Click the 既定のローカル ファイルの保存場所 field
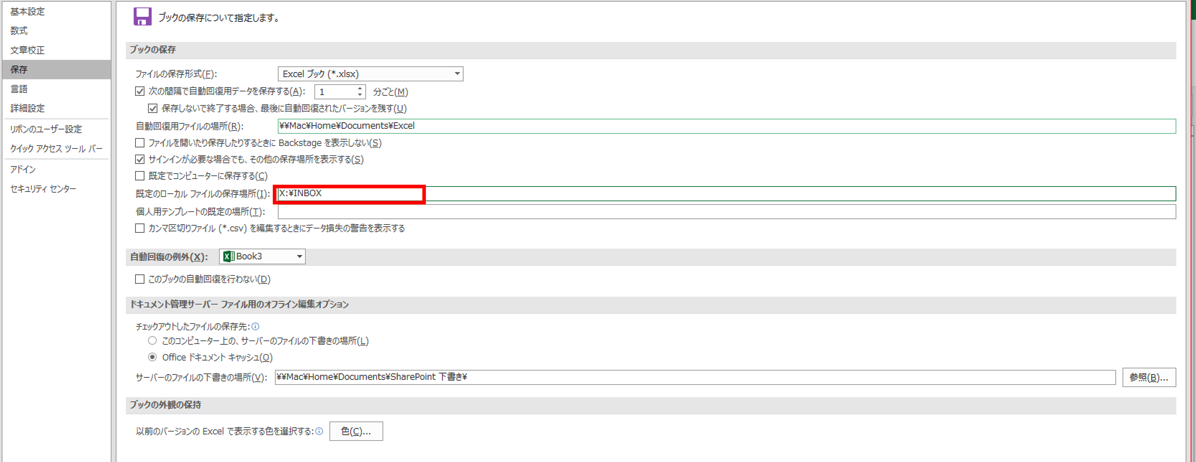1196x462 pixels. [x=727, y=194]
